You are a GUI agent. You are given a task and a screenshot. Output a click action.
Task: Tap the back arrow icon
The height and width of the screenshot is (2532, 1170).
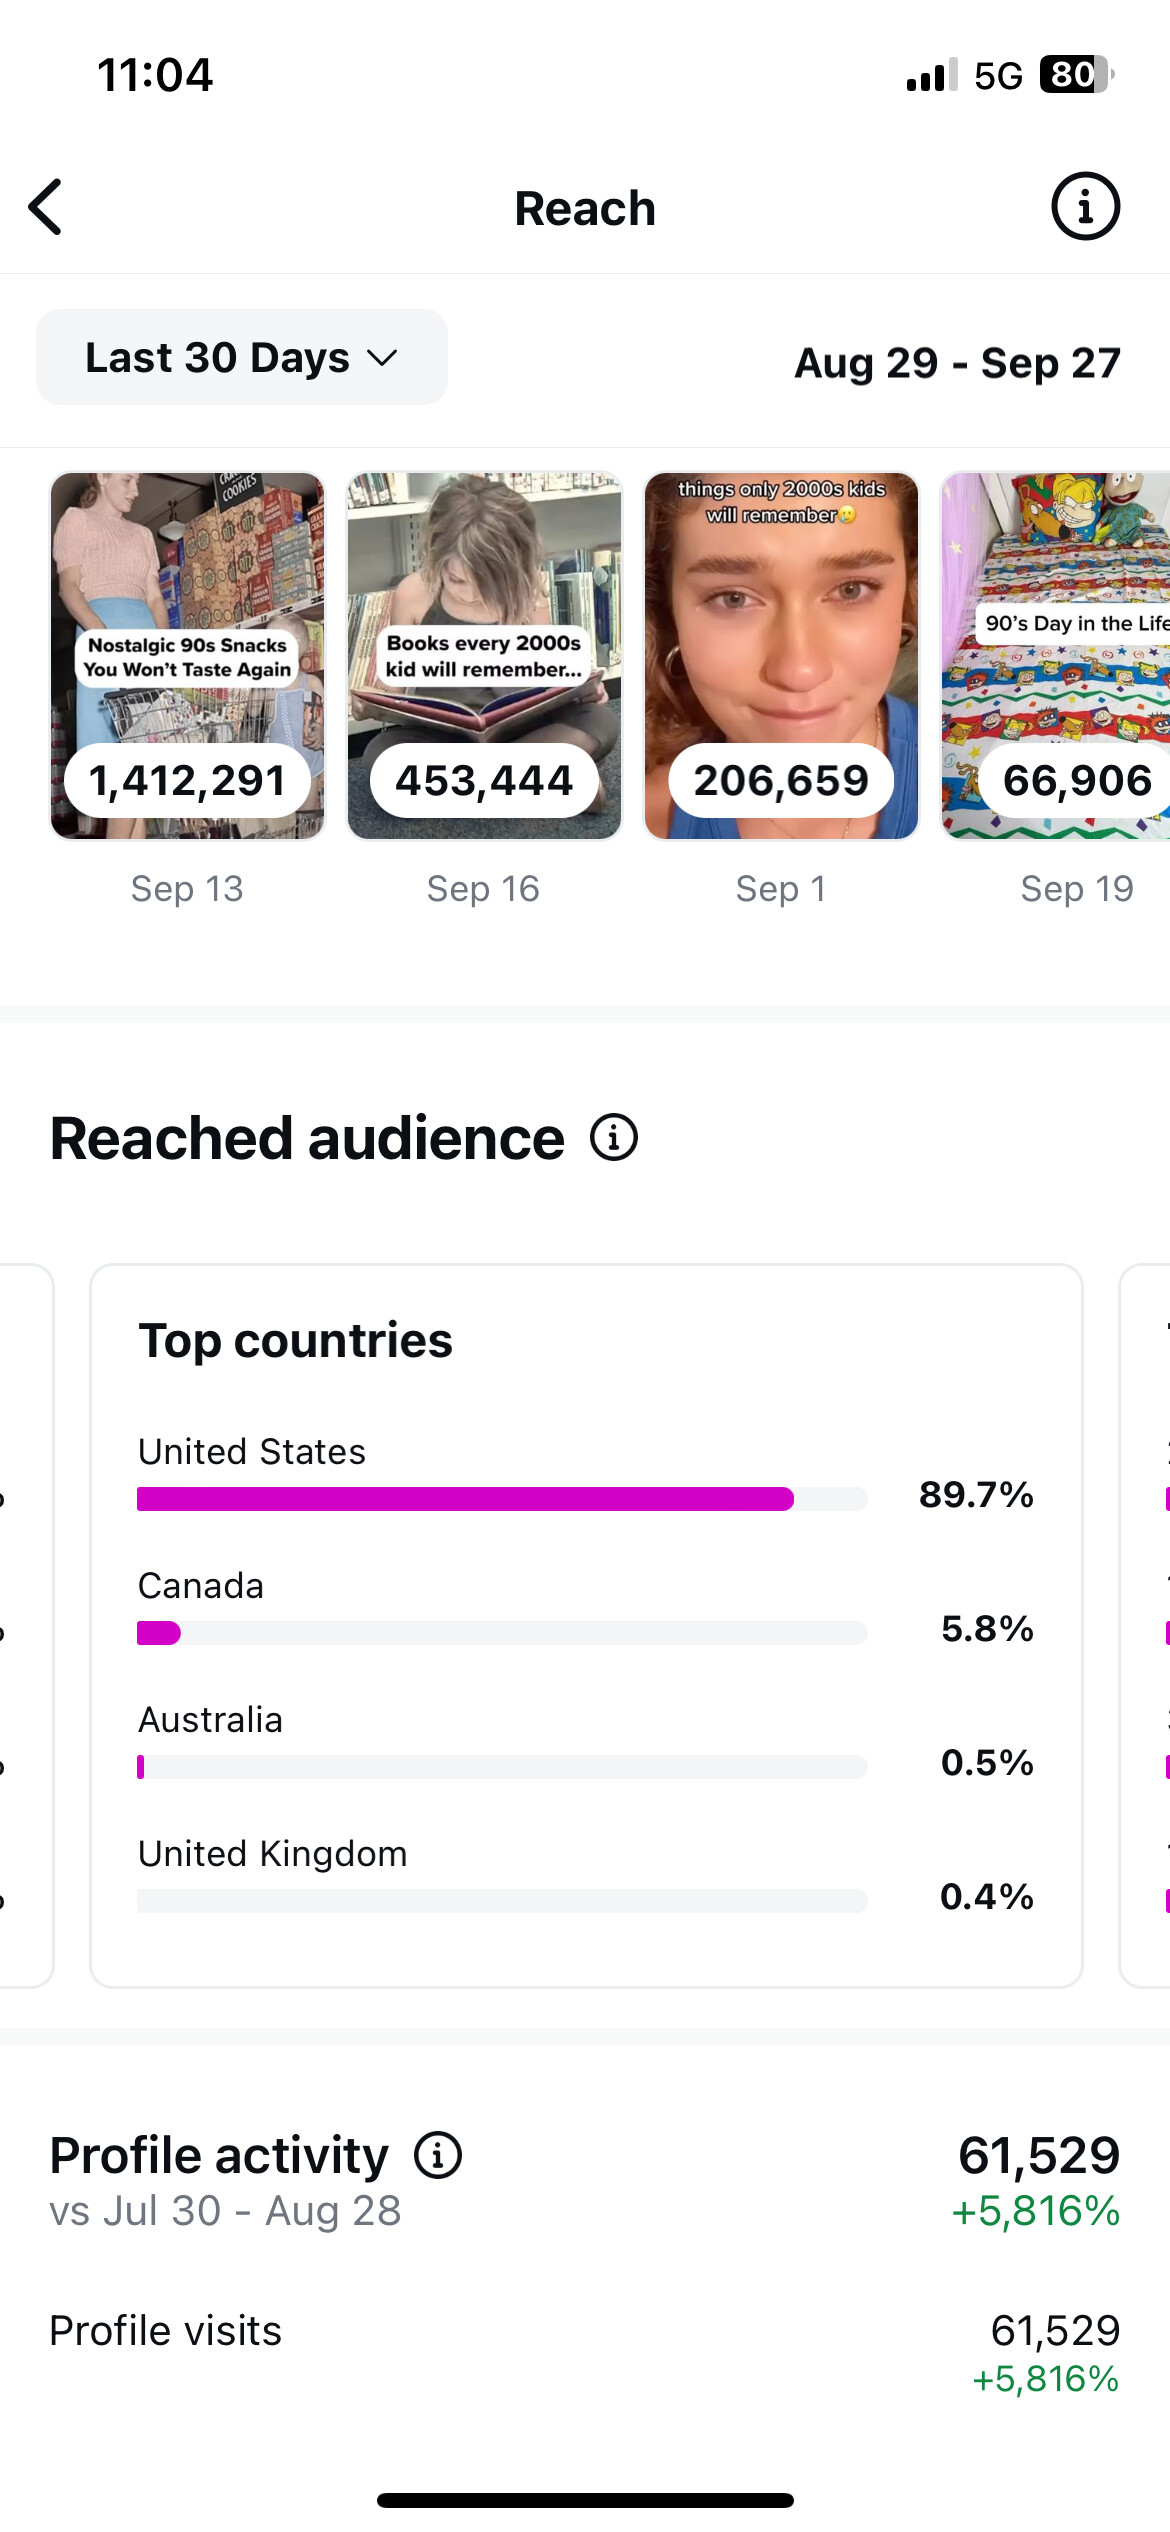pyautogui.click(x=45, y=208)
